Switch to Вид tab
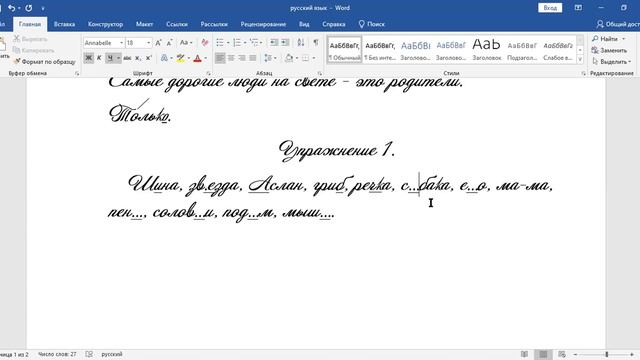Viewport: 640px width, 360px height. point(304,24)
